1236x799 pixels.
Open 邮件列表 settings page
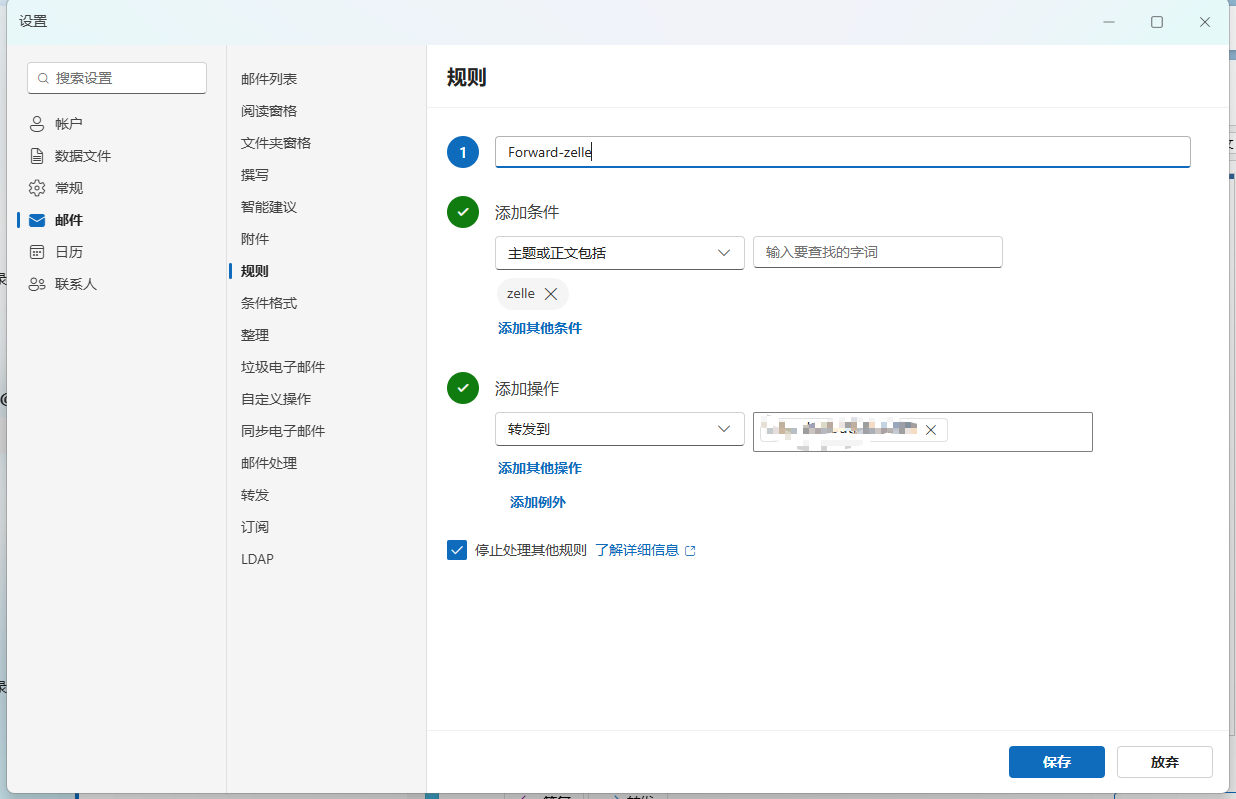tap(269, 79)
